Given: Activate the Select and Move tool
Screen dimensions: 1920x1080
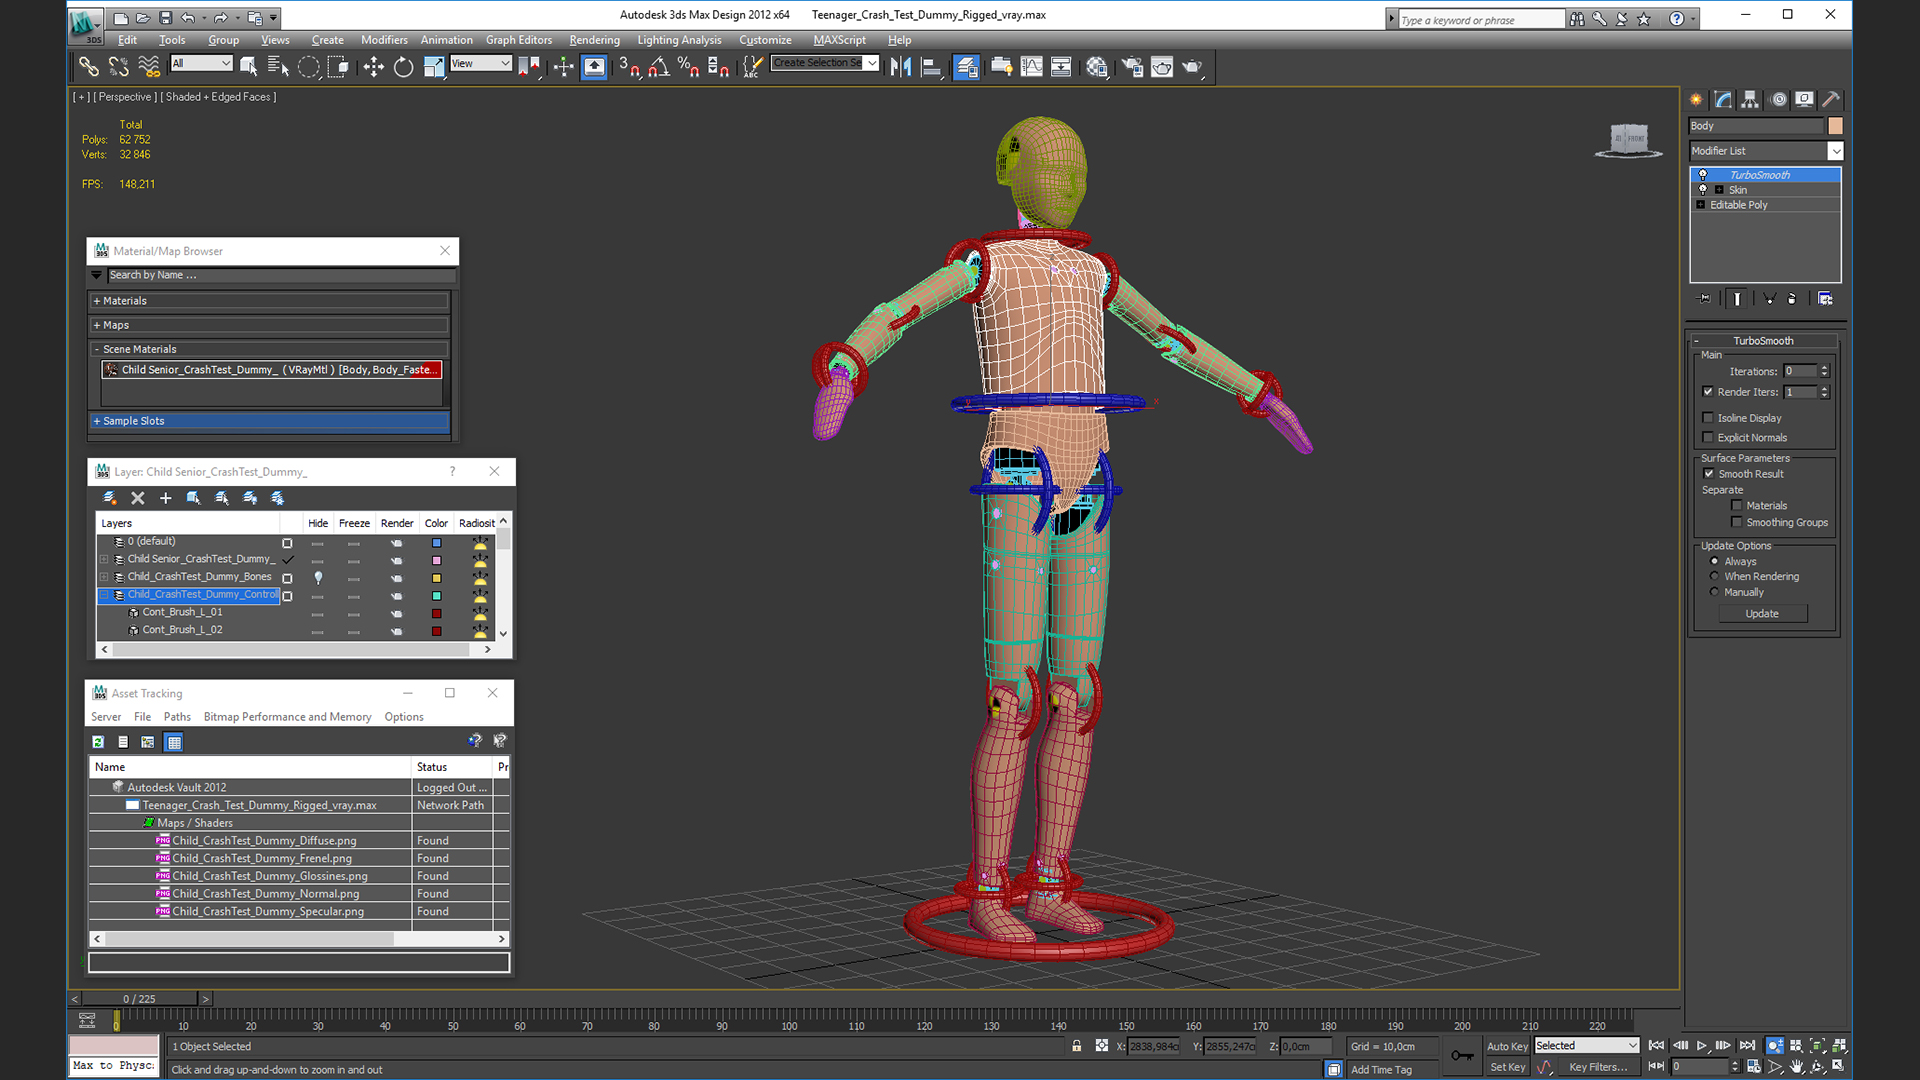Looking at the screenshot, I should (x=373, y=67).
